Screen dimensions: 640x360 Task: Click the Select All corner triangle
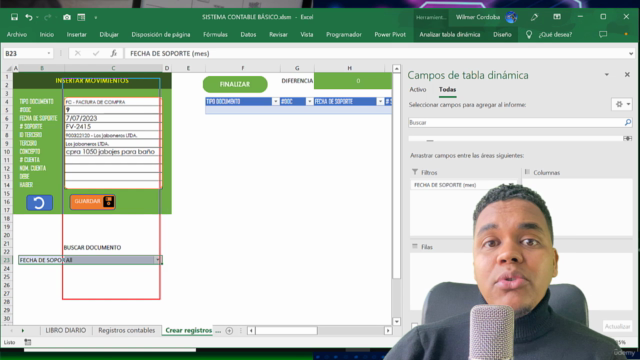[x=8, y=68]
